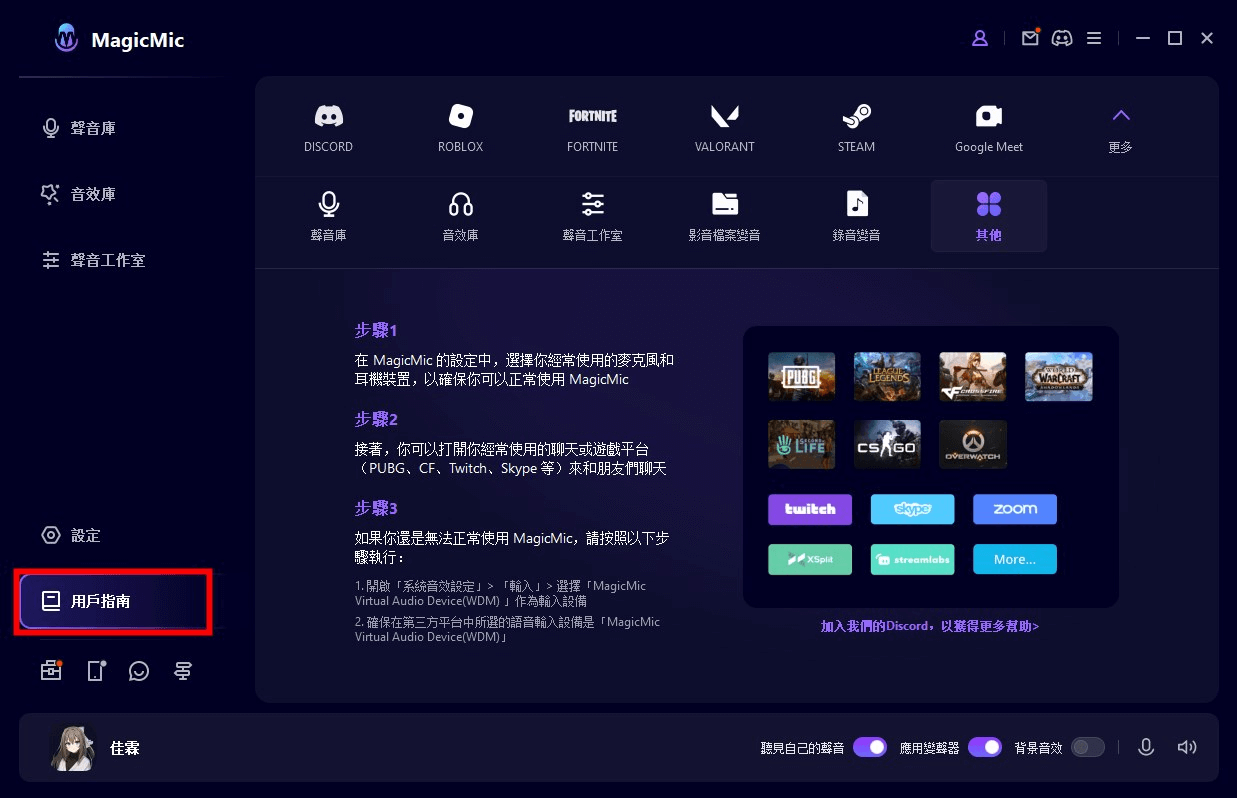Open the speaker volume icon bottom right
1237x798 pixels.
coord(1187,747)
